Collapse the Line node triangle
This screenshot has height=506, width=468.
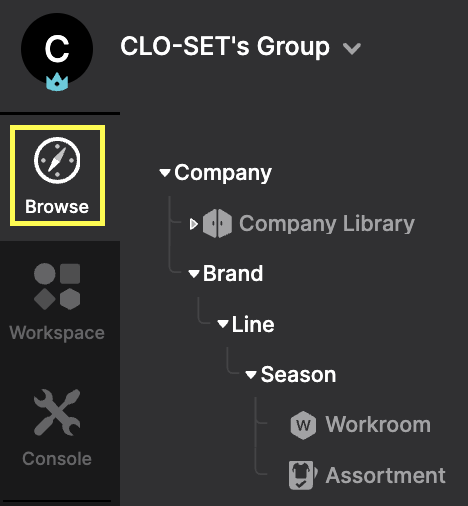[223, 324]
